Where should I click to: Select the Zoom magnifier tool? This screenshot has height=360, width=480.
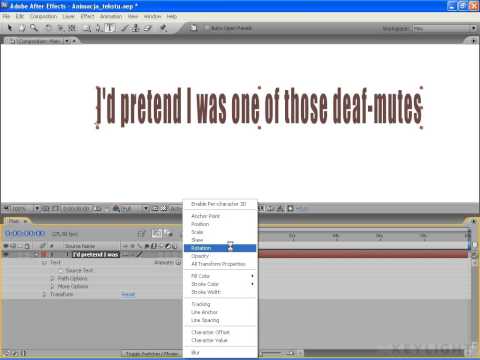pyautogui.click(x=34, y=28)
